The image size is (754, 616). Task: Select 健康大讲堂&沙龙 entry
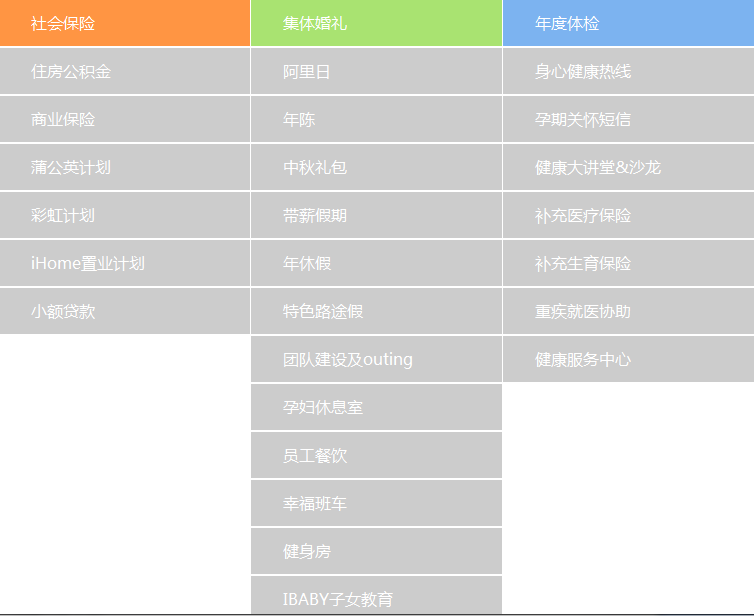coord(628,167)
